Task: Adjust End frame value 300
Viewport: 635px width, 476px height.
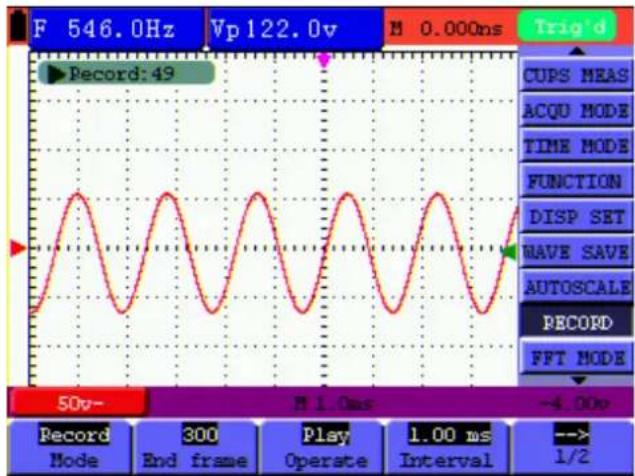Action: [196, 447]
